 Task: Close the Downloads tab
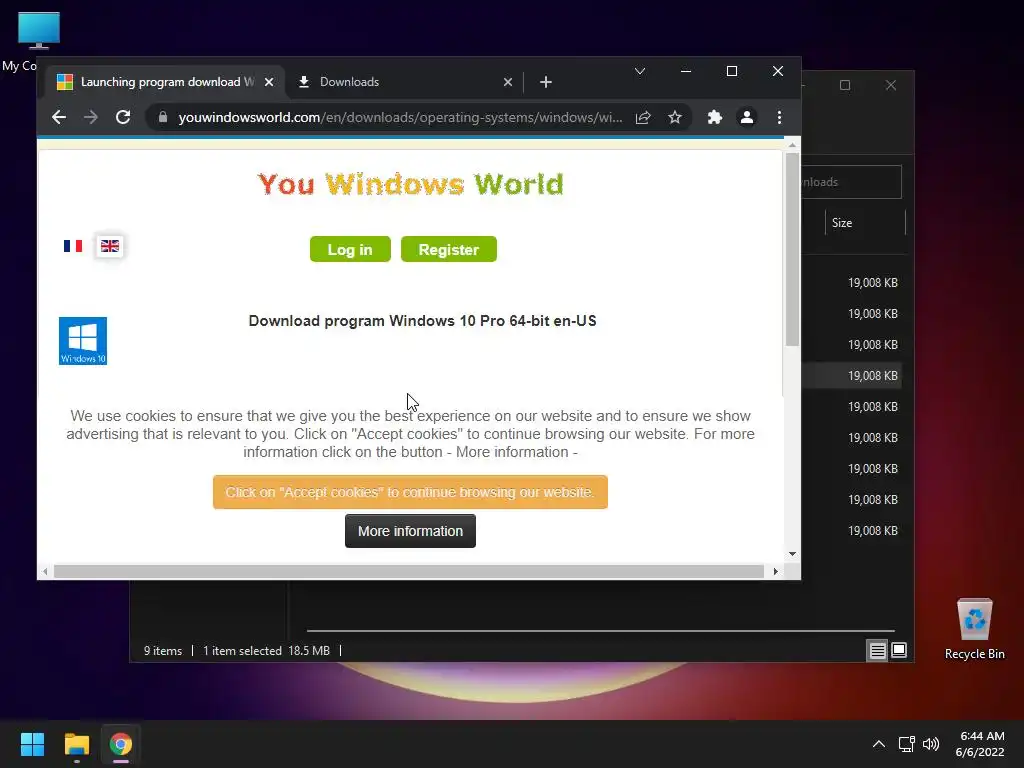click(507, 82)
